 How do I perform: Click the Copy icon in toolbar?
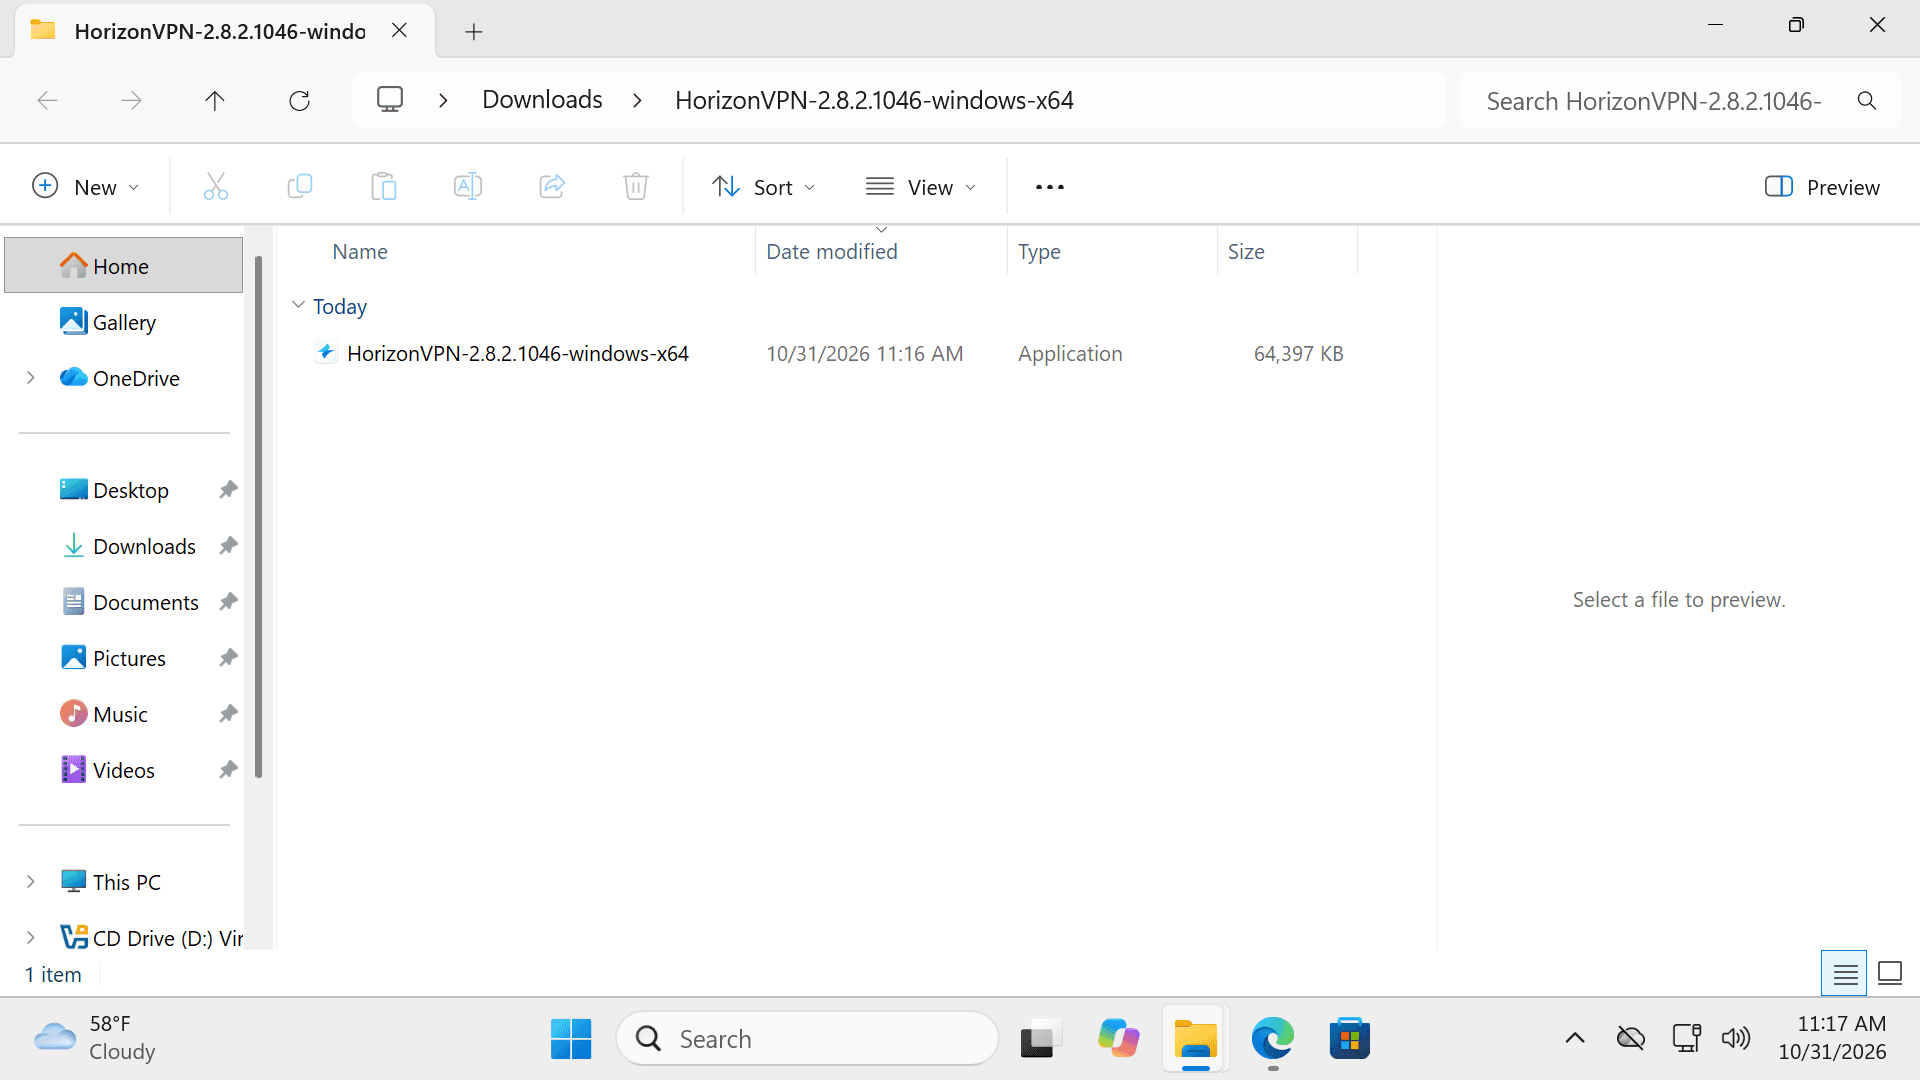coord(300,187)
